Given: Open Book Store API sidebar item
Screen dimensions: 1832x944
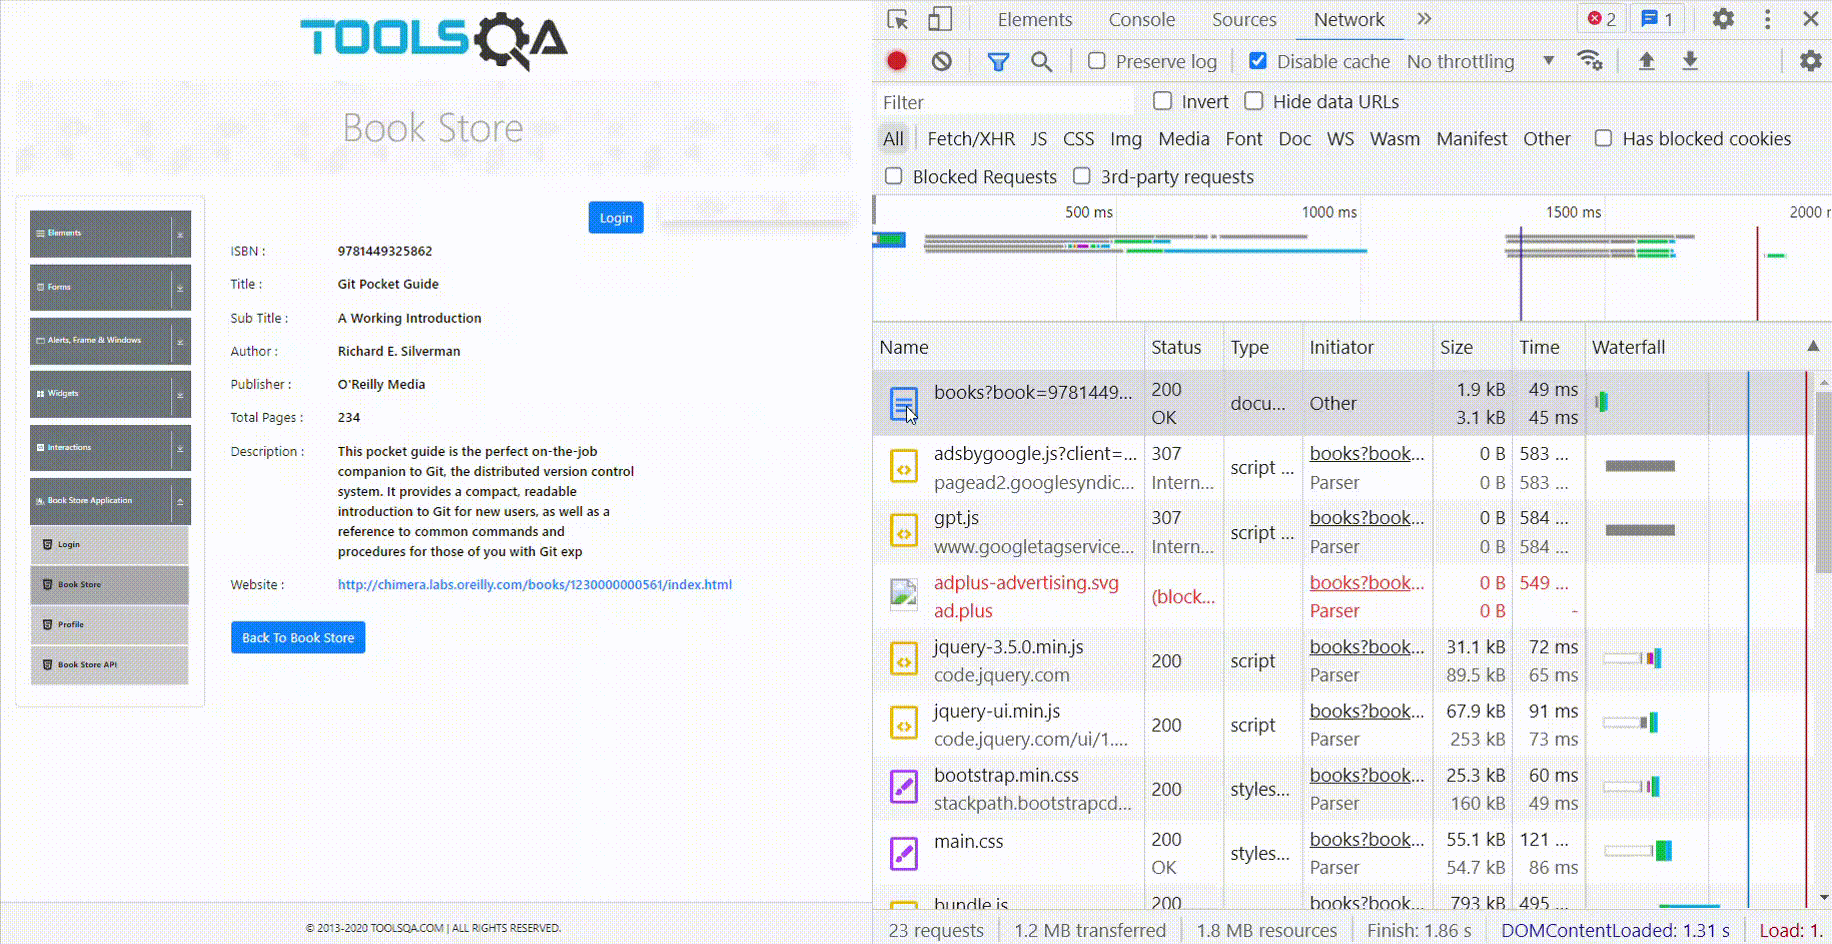Looking at the screenshot, I should [110, 665].
